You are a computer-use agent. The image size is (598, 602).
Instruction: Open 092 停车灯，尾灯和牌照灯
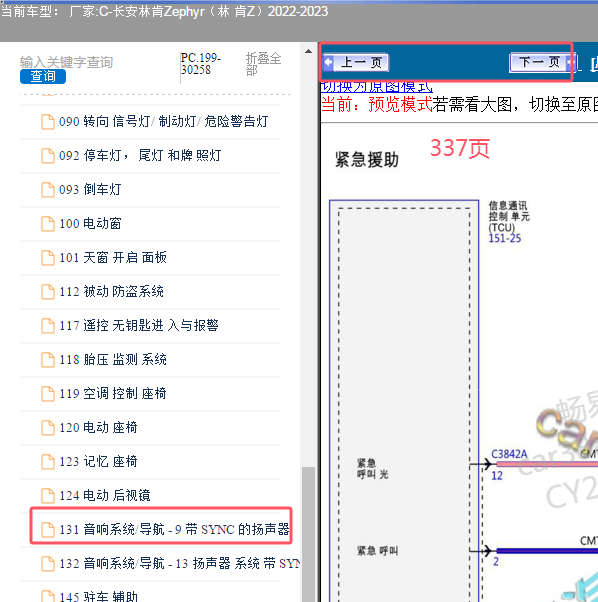pyautogui.click(x=140, y=155)
